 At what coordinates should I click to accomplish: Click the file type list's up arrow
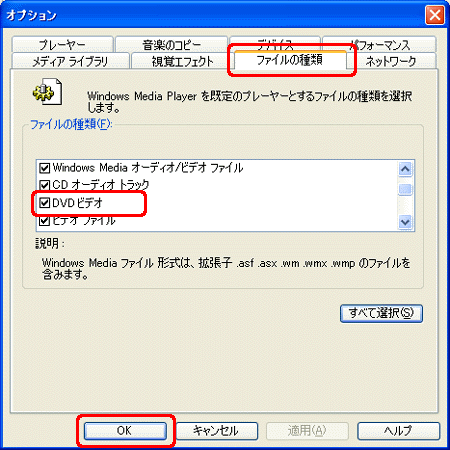click(405, 169)
